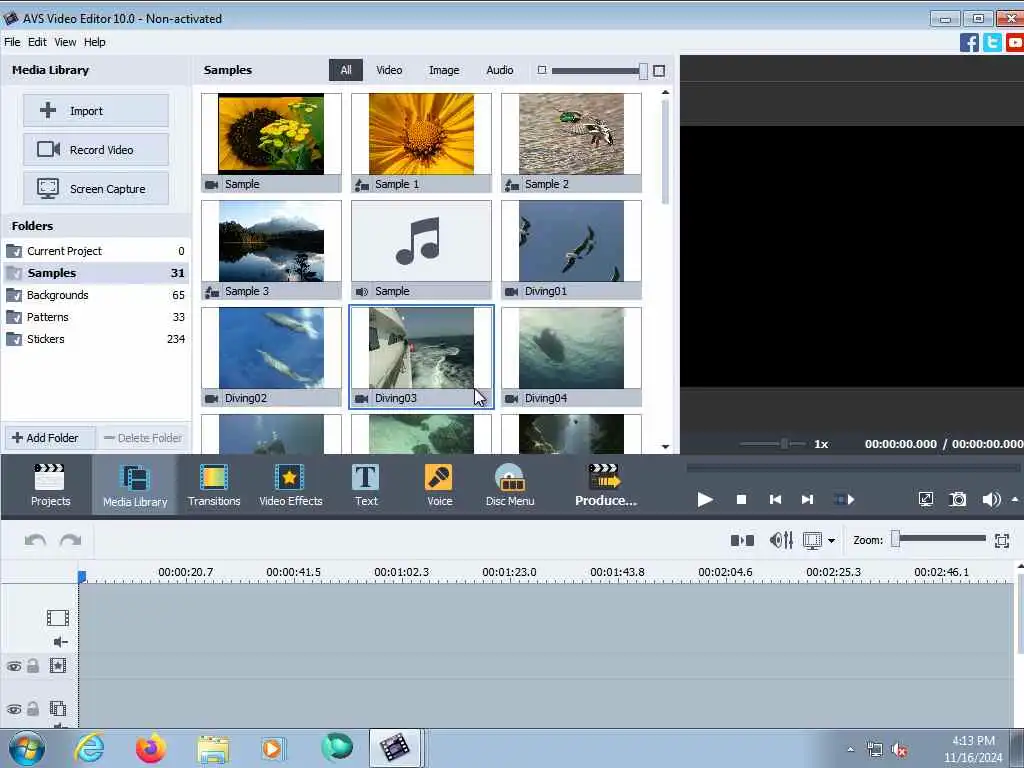Click Delete Folder button
Screen dimensions: 1024x768
(x=143, y=438)
